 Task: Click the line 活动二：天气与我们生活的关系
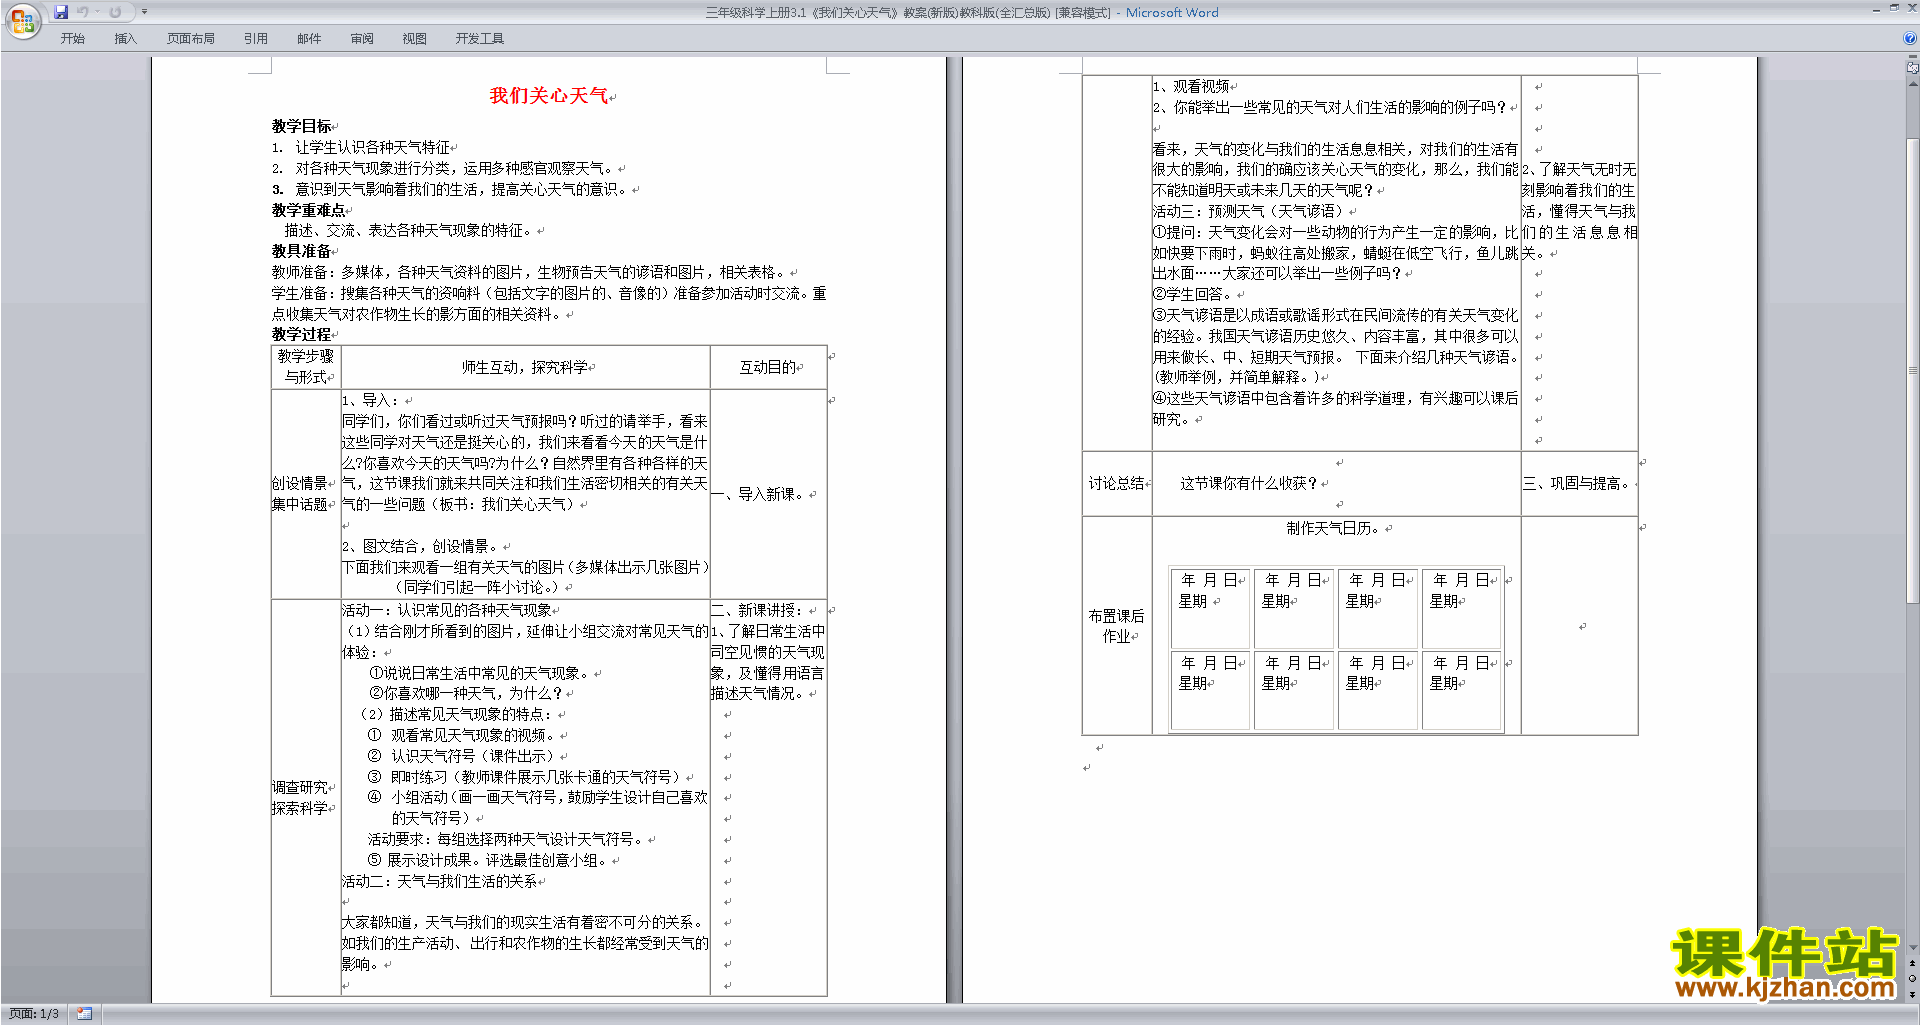(x=440, y=881)
